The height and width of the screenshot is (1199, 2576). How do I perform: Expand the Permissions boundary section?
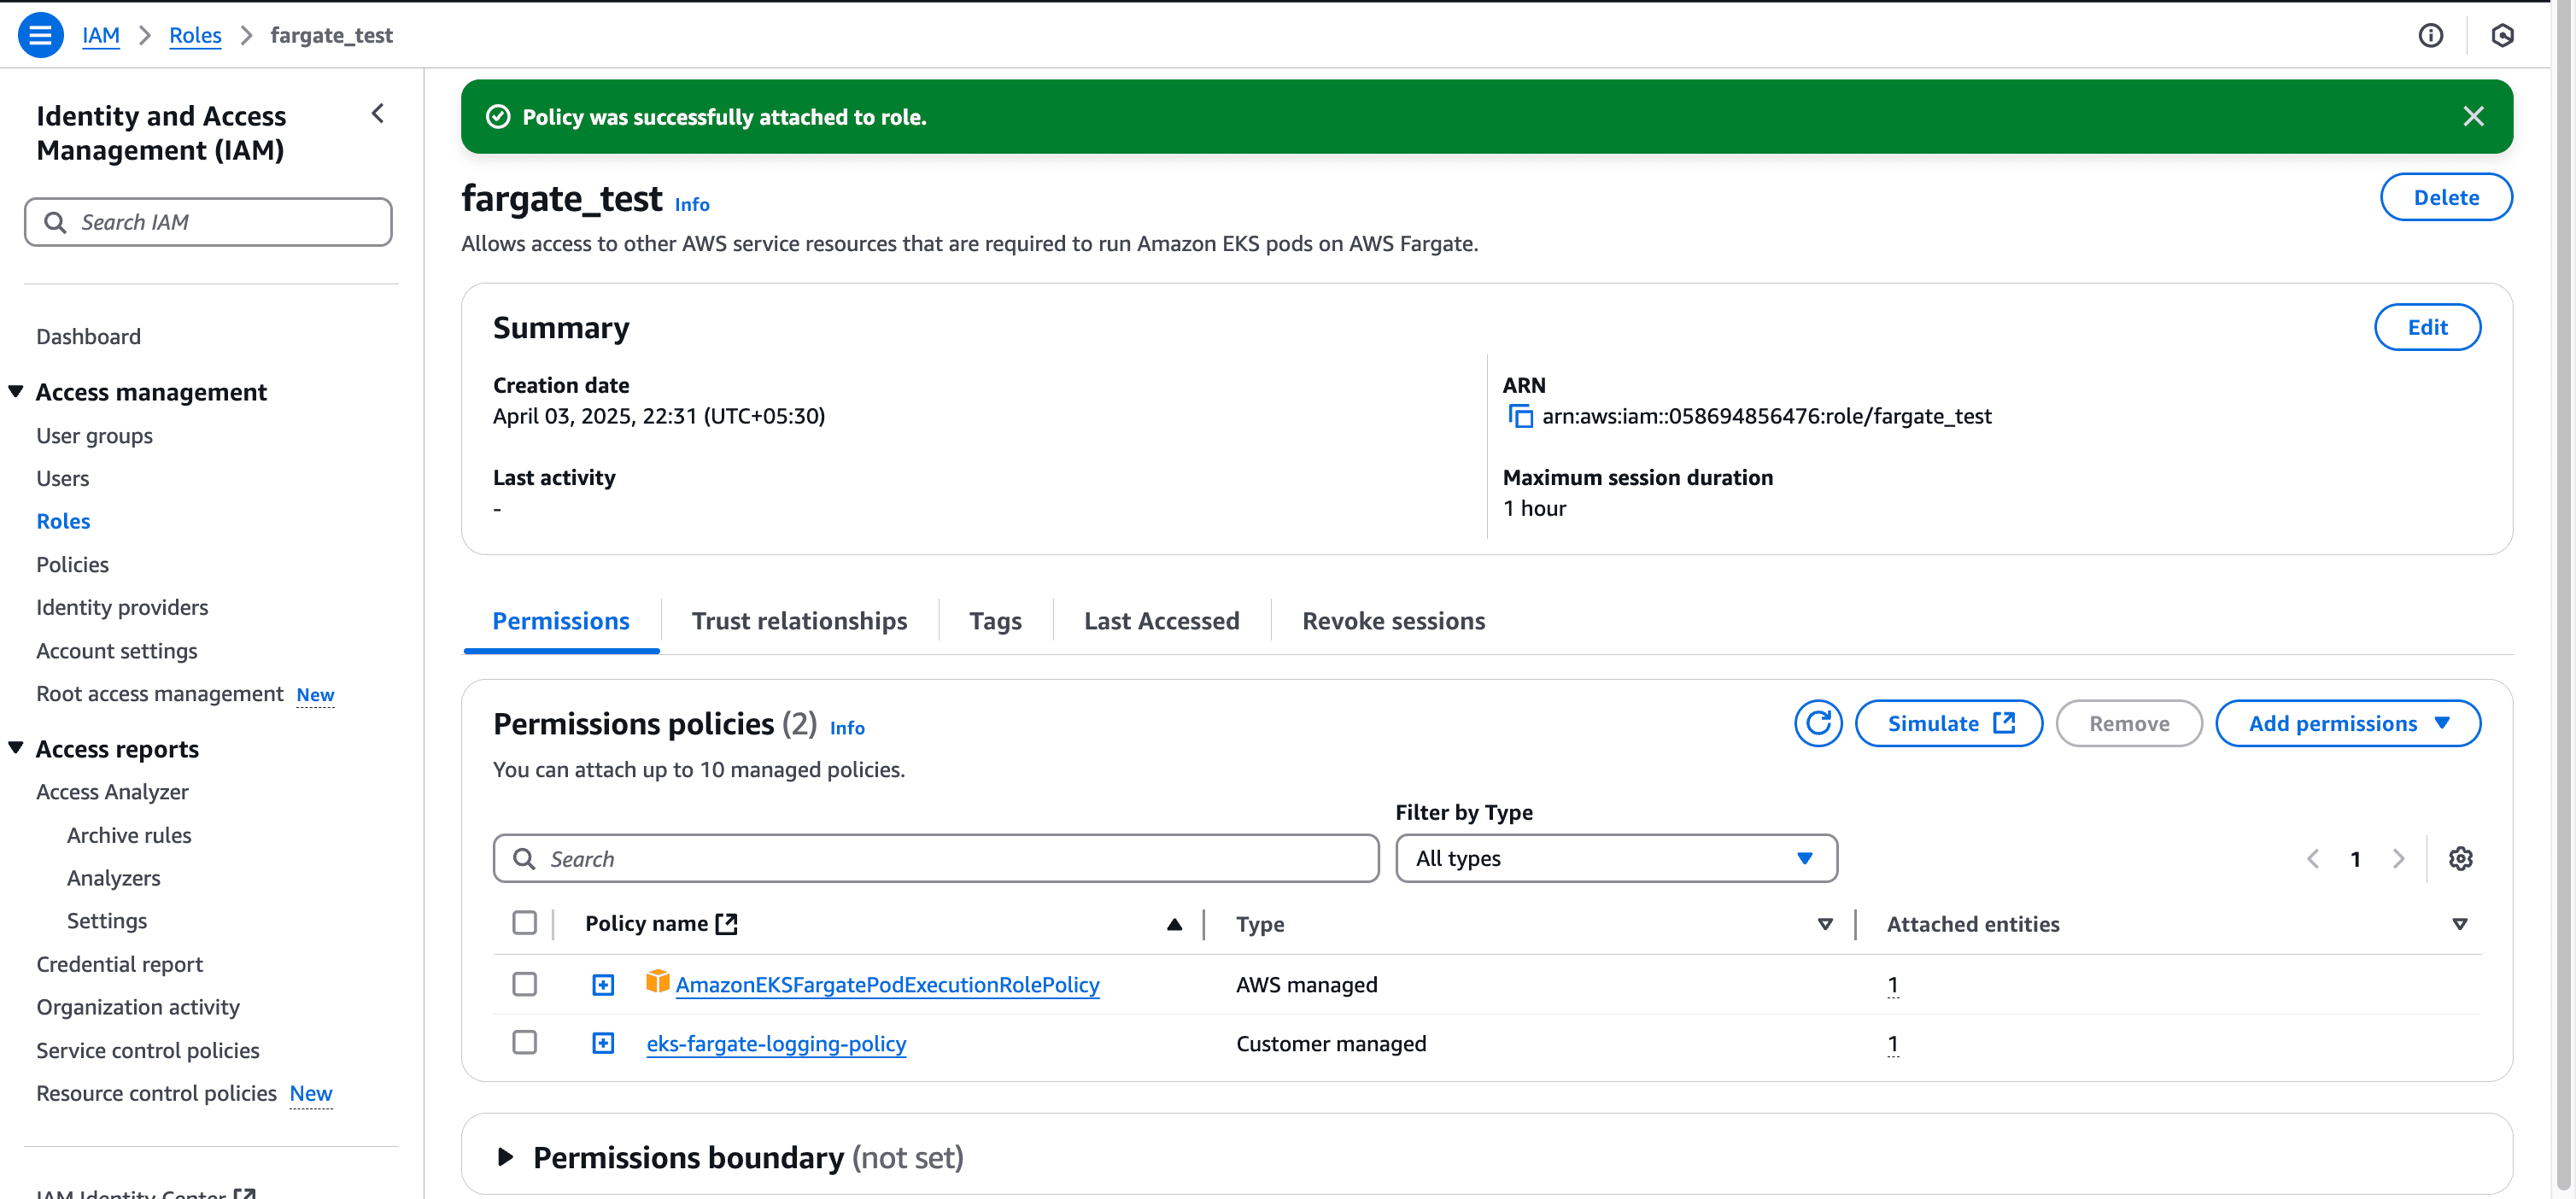(x=506, y=1157)
